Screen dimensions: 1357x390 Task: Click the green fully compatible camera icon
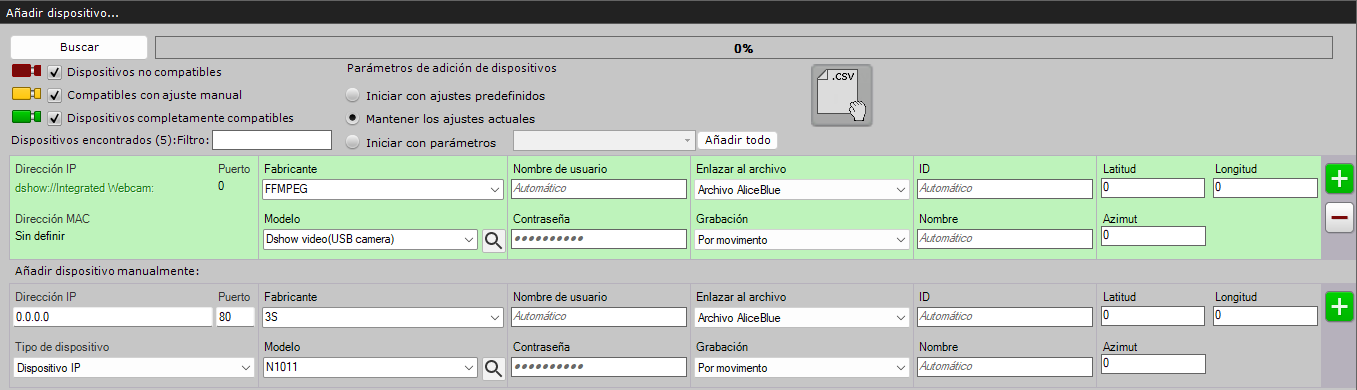[x=26, y=117]
